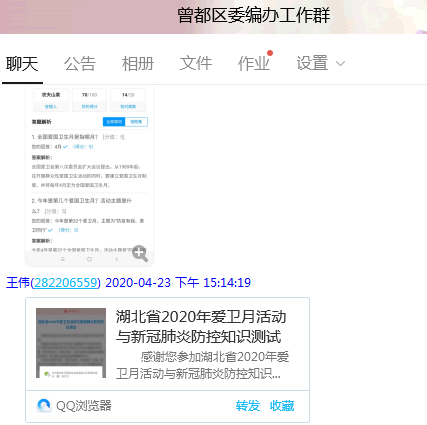Open the 作业 tab
This screenshot has width=427, height=425.
[254, 64]
